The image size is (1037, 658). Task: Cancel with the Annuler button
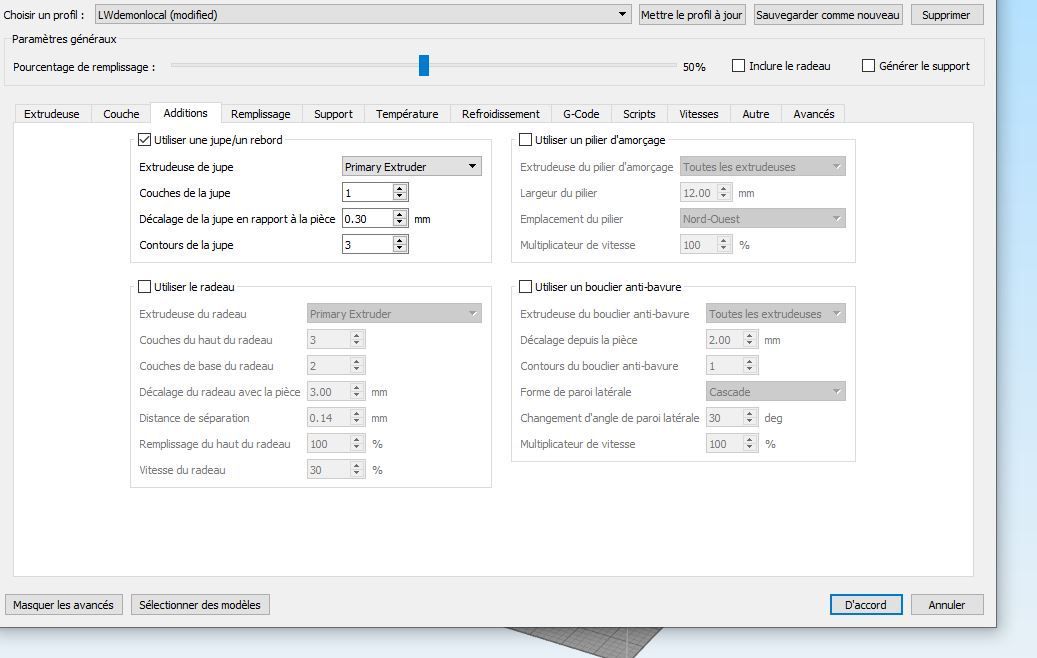tap(946, 604)
